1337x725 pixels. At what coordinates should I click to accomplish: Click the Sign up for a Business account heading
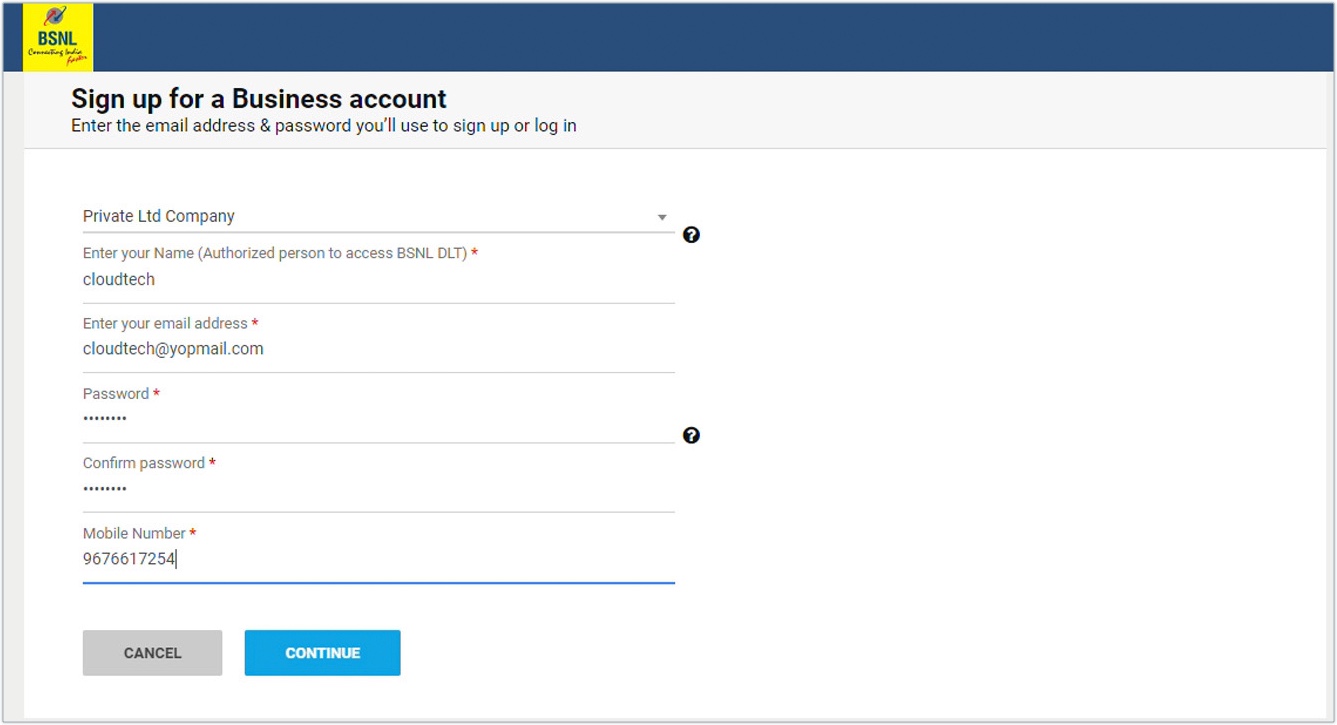pyautogui.click(x=258, y=98)
